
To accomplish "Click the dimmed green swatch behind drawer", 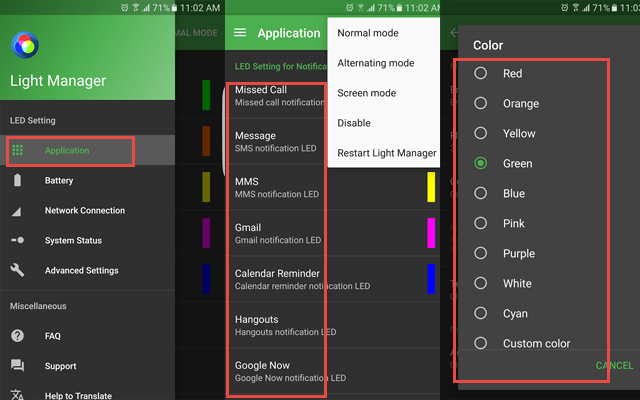I will [207, 95].
